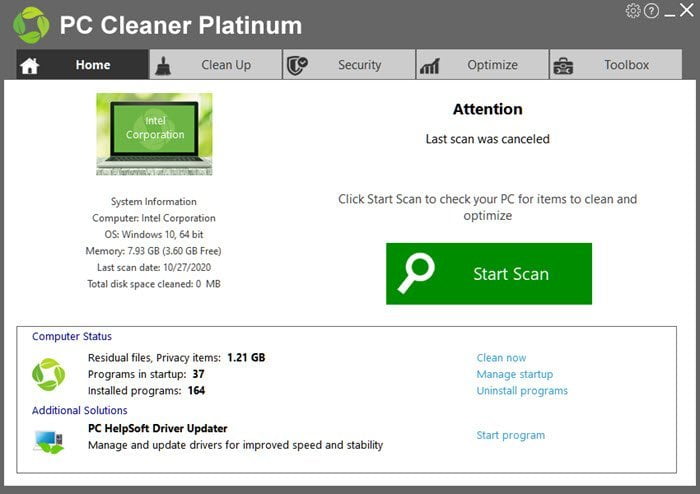700x494 pixels.
Task: Close the PC Cleaner Platinum window
Action: [x=687, y=10]
